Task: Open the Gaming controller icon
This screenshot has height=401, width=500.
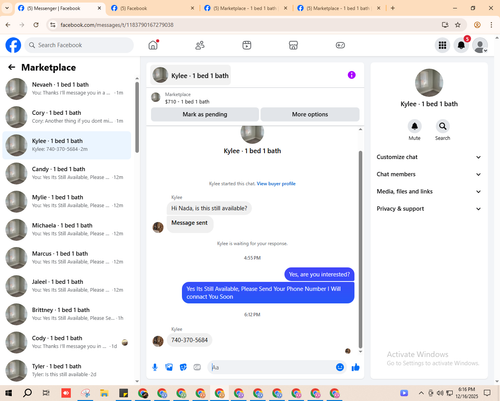Action: tap(340, 45)
